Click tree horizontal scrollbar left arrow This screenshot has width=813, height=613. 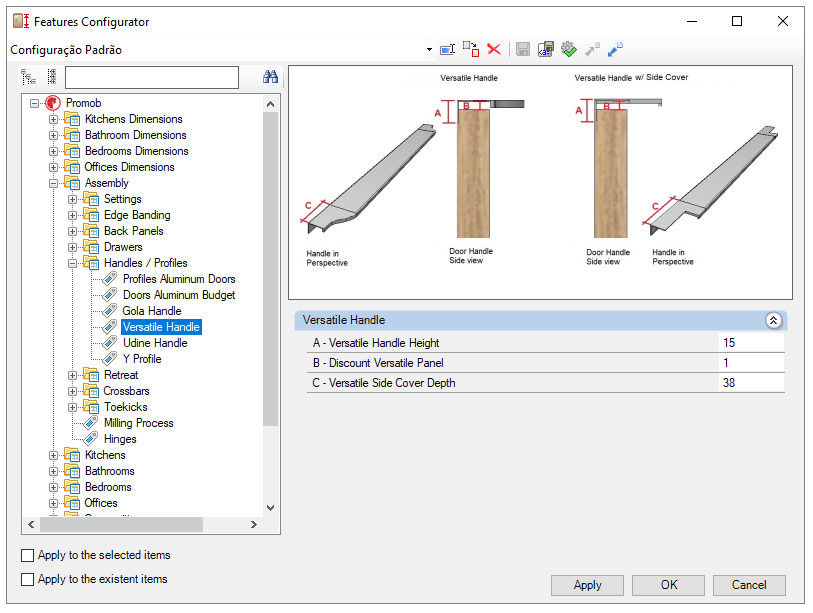point(31,525)
